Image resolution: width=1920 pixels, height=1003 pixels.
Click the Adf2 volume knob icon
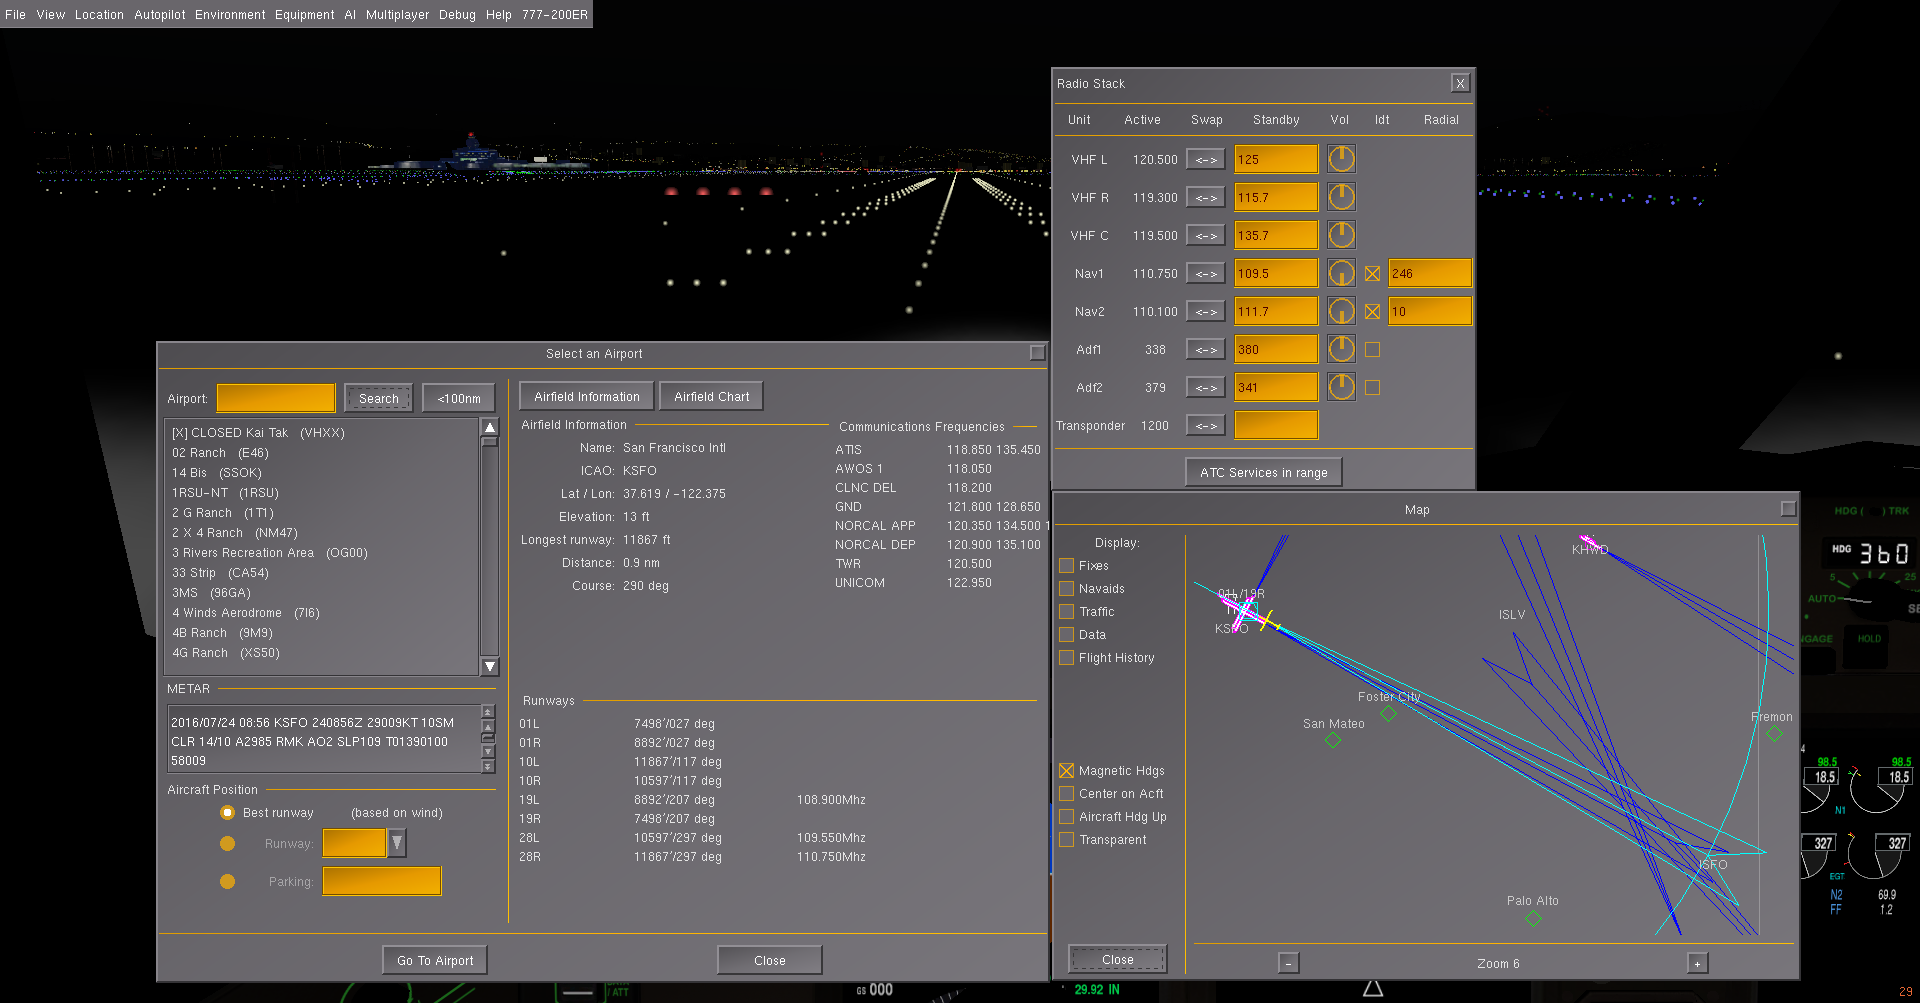[x=1341, y=386]
